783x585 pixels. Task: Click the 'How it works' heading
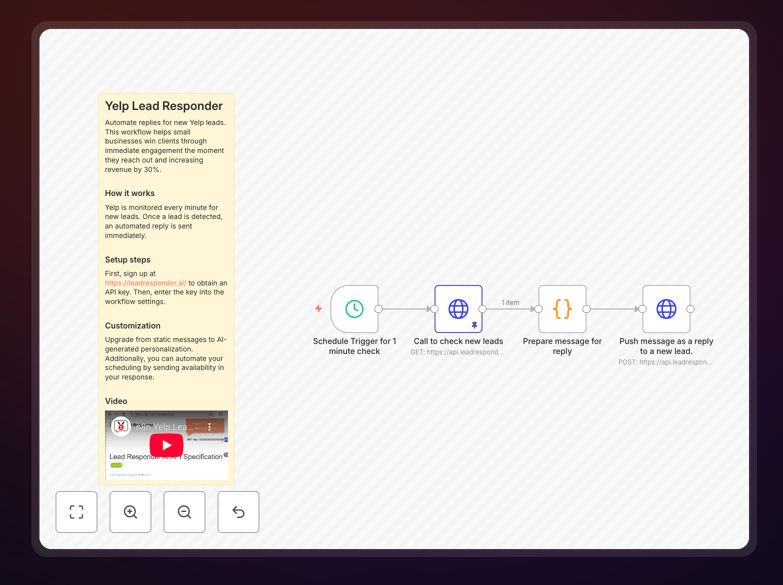(130, 193)
